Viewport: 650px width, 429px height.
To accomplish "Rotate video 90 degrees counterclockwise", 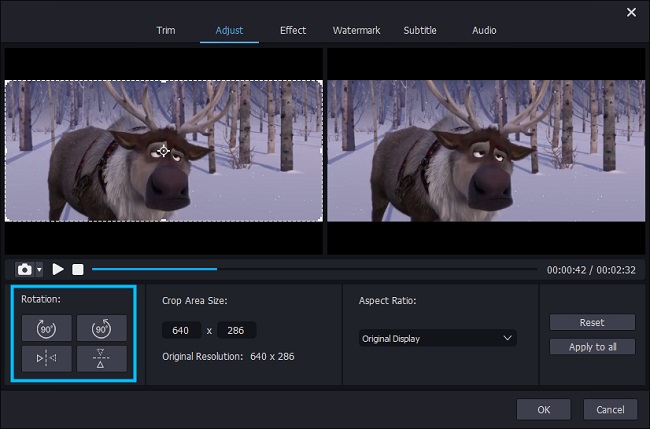I will [102, 328].
